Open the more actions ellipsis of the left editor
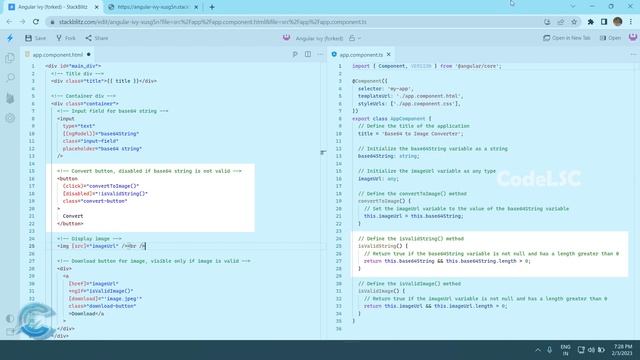Screen dimensions: 640x360 (x=320, y=54)
